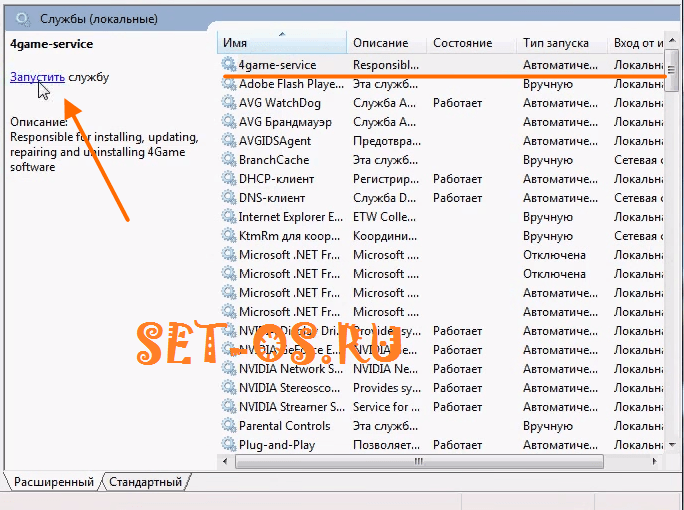Click the gear icon of Adobe Flash Player service
684x510 pixels.
(x=229, y=83)
